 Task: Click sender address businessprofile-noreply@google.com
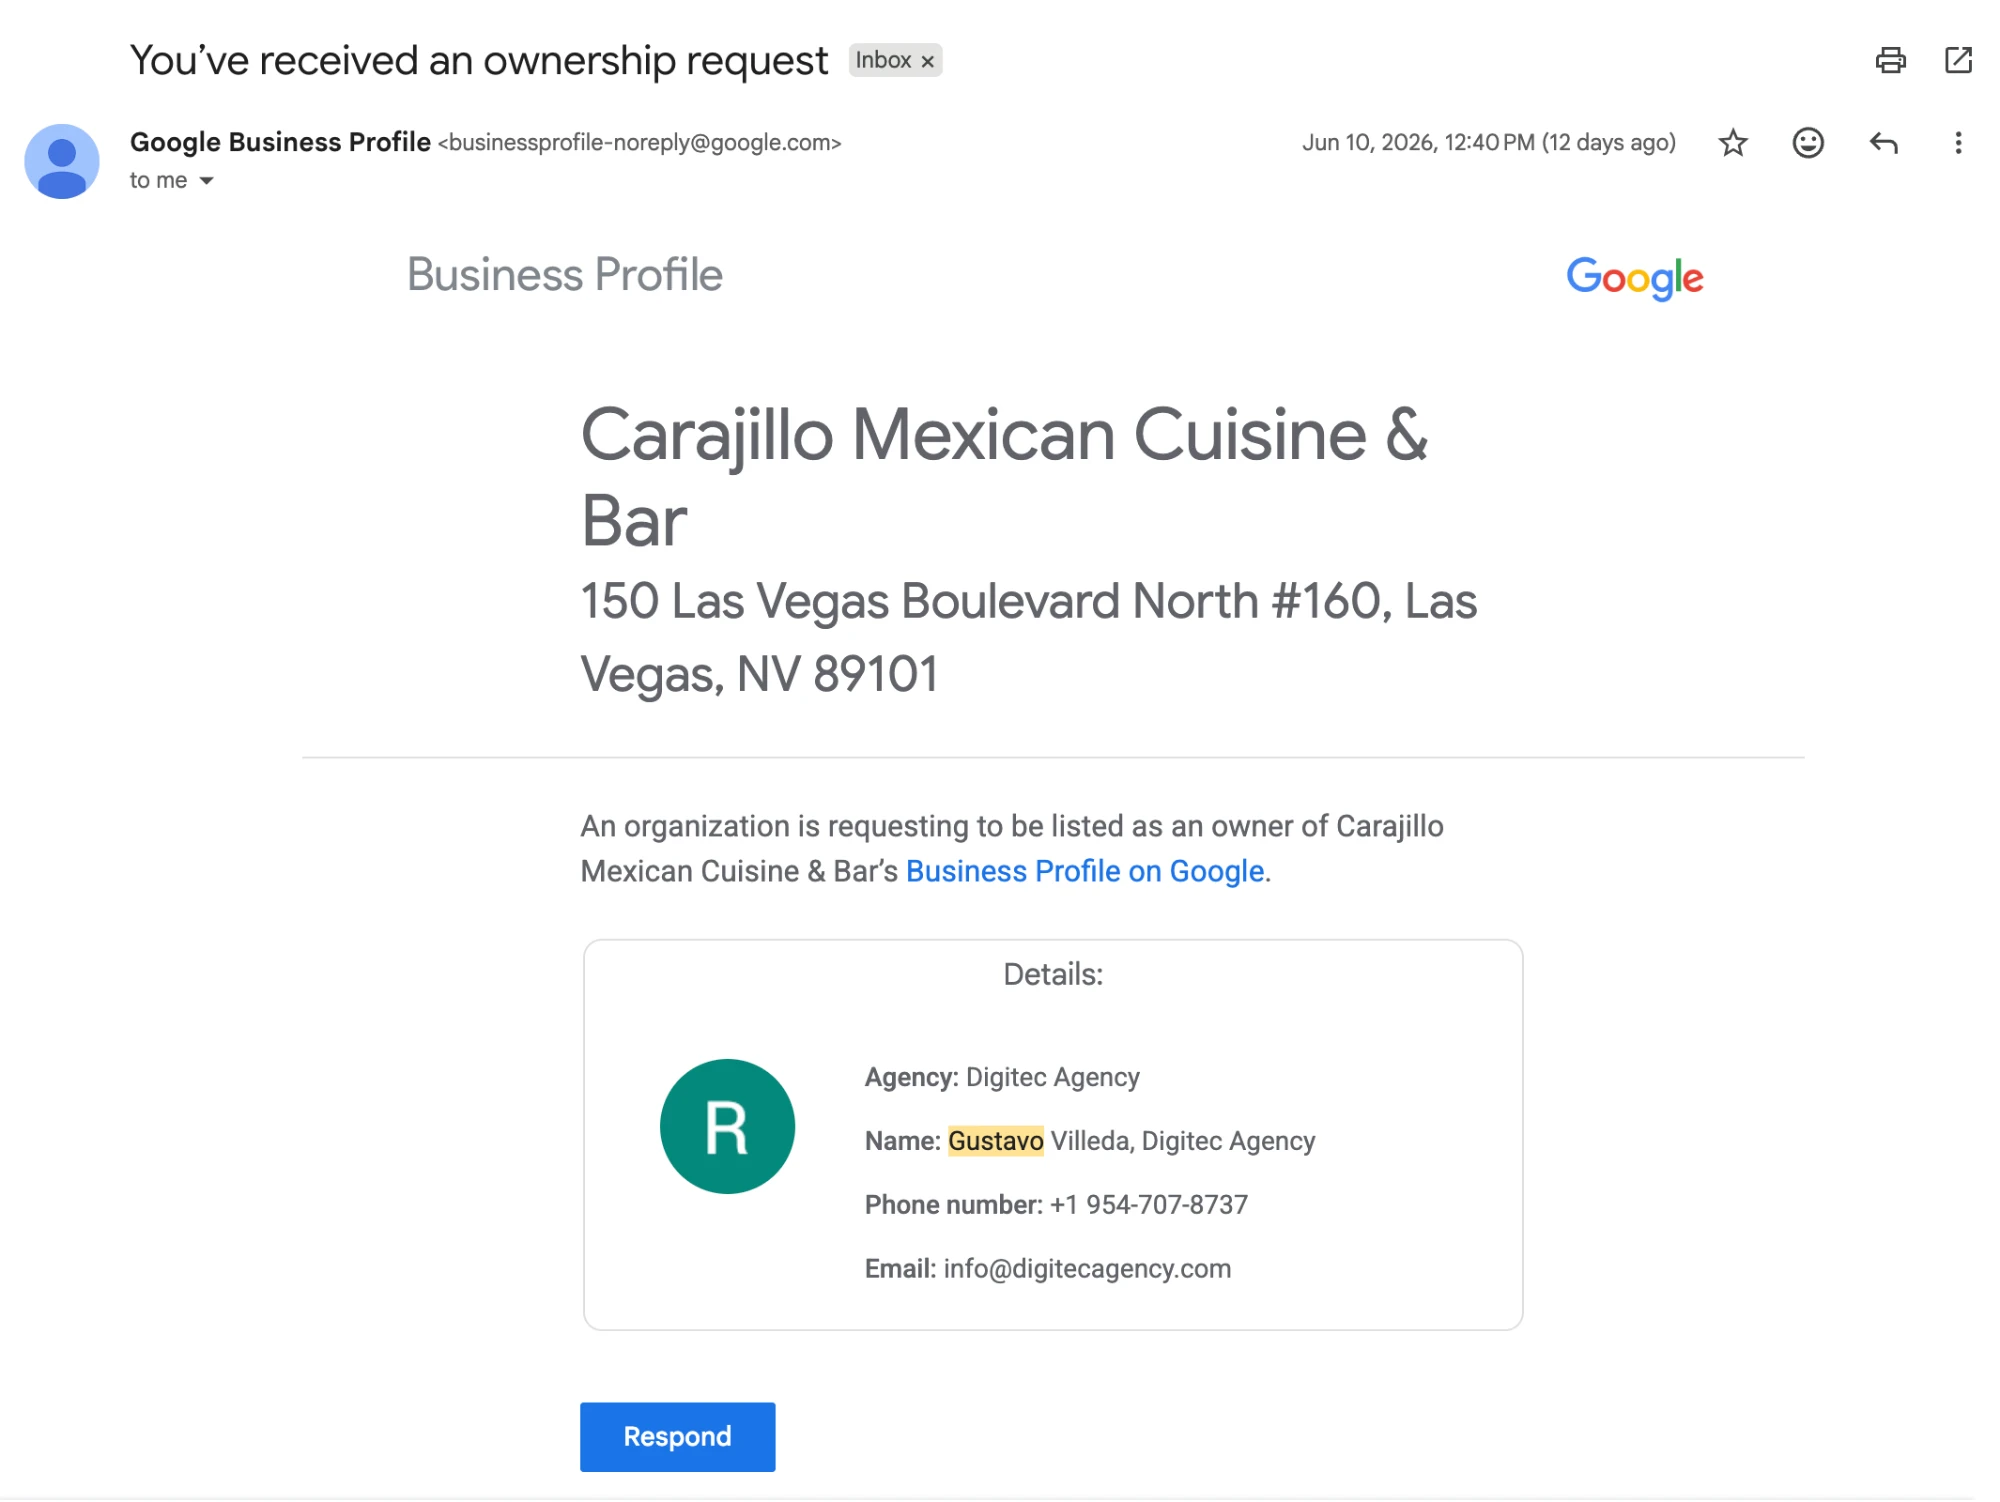[x=640, y=143]
